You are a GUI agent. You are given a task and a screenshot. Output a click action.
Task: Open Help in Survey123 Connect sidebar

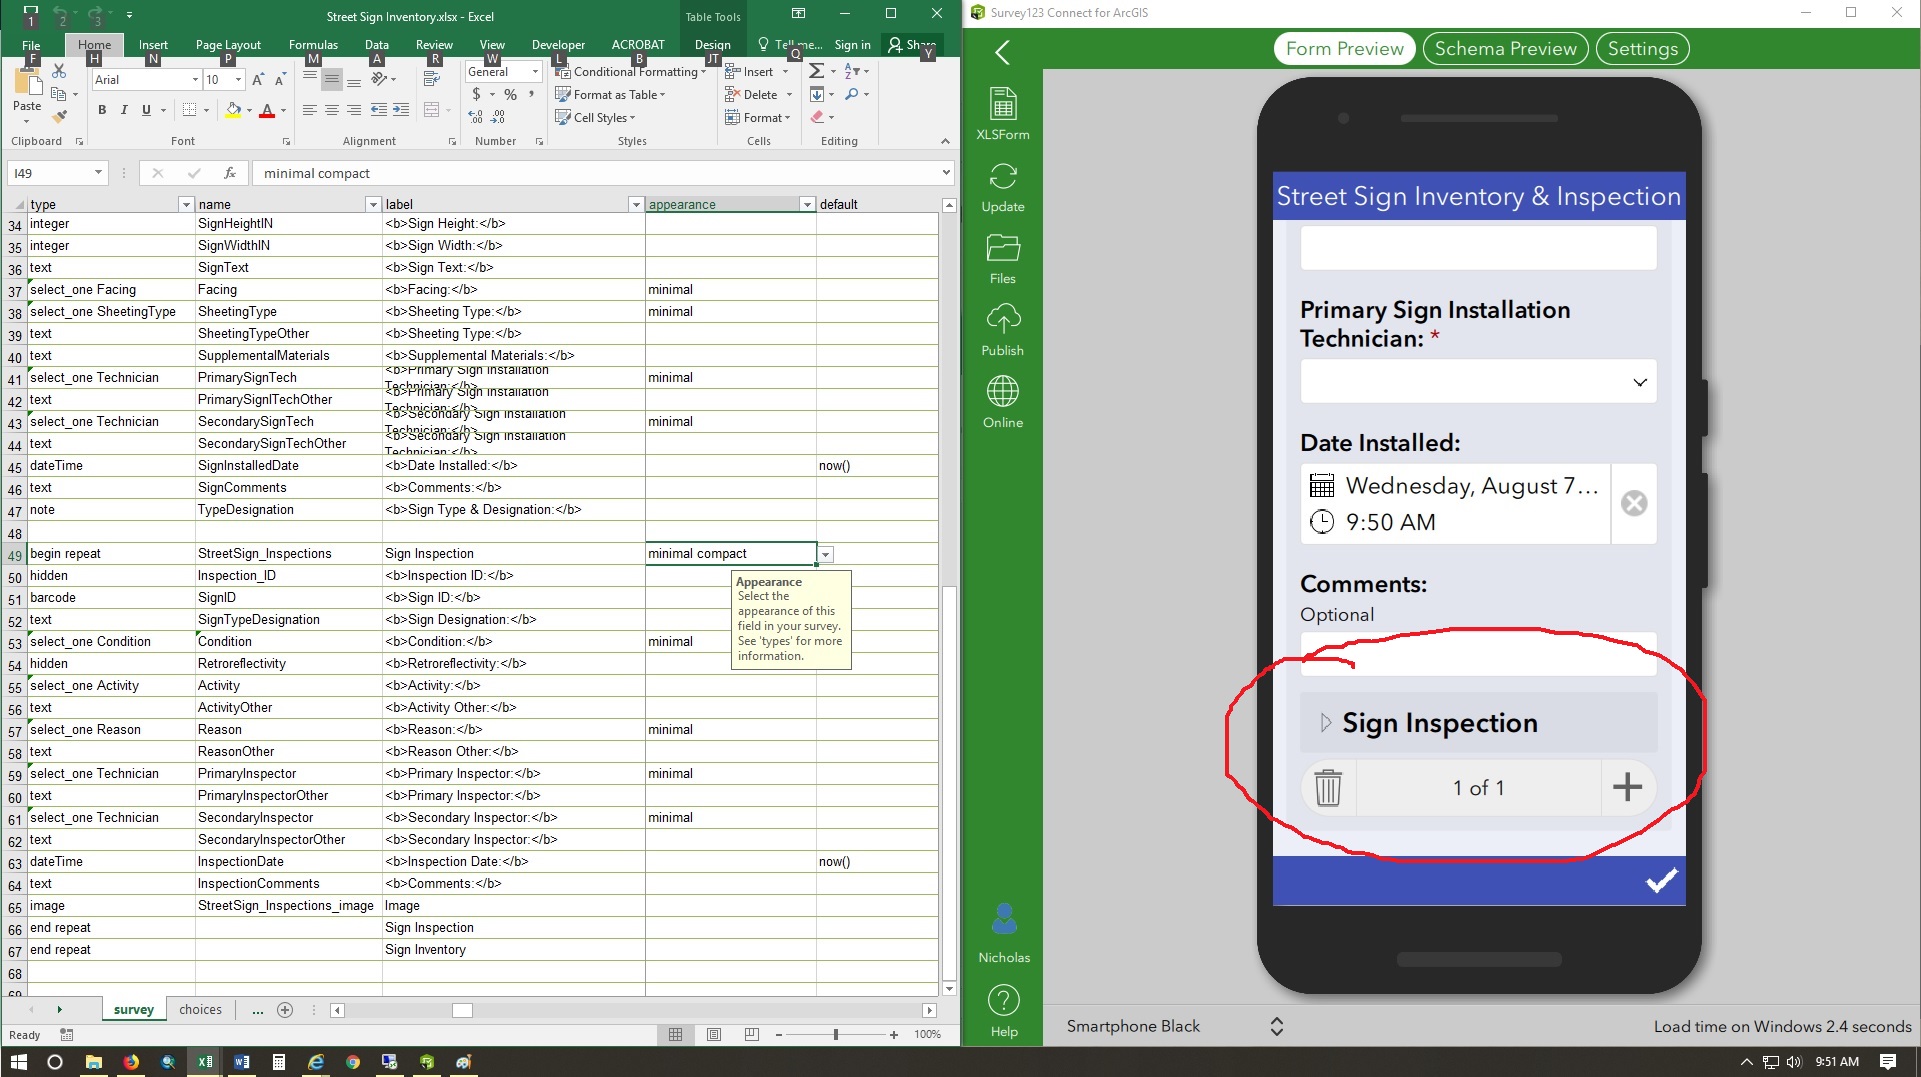coord(1004,1011)
